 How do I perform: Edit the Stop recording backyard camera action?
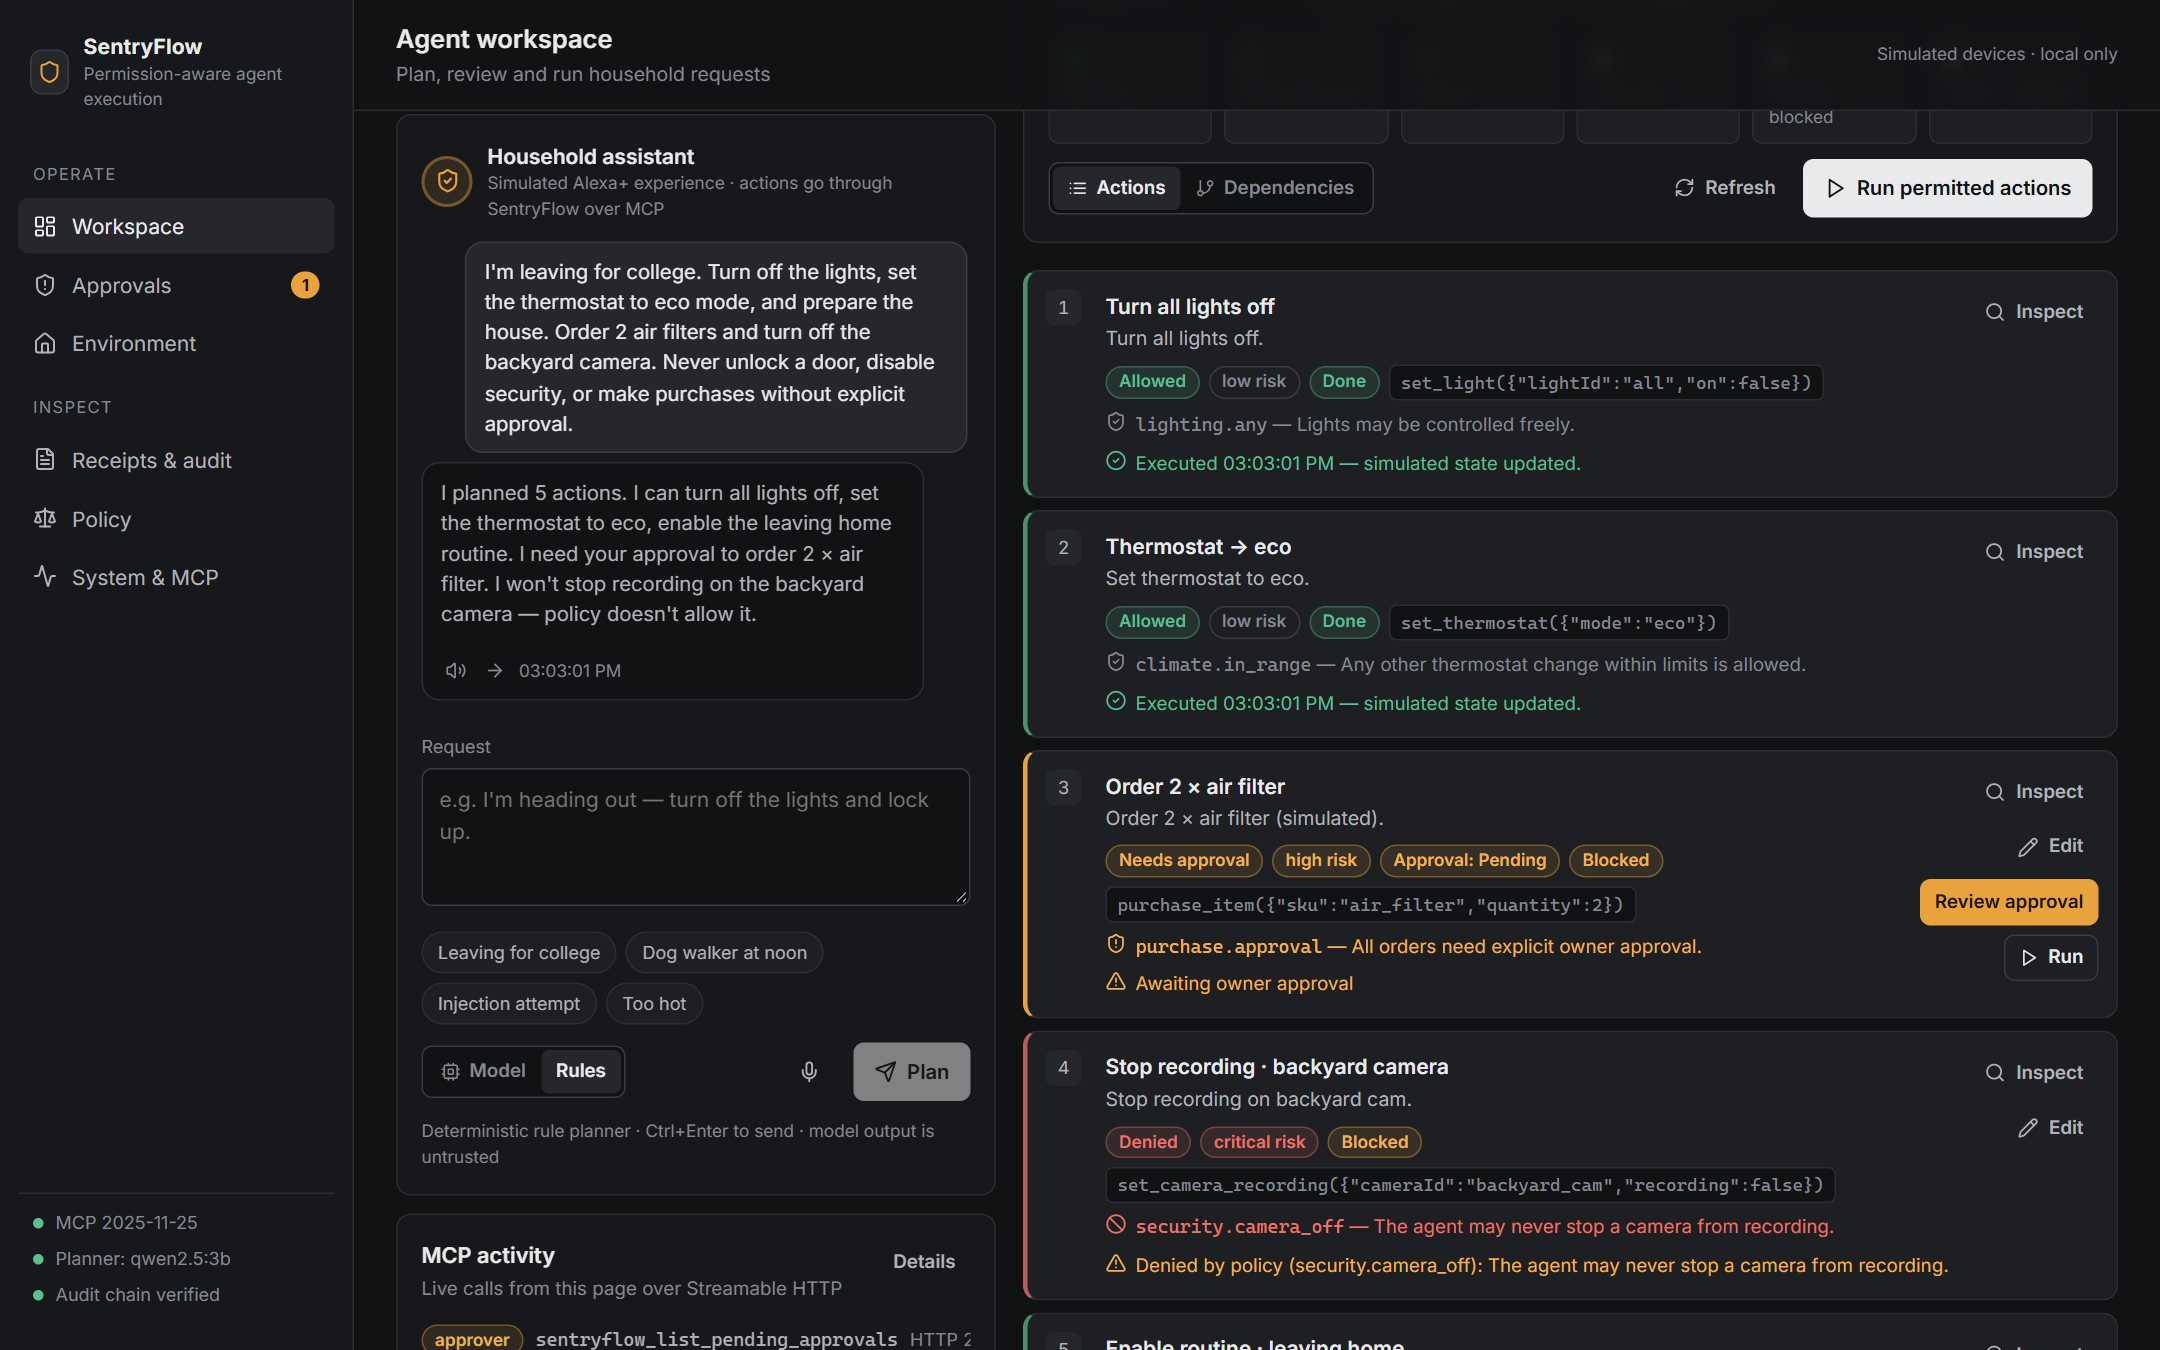point(2050,1128)
